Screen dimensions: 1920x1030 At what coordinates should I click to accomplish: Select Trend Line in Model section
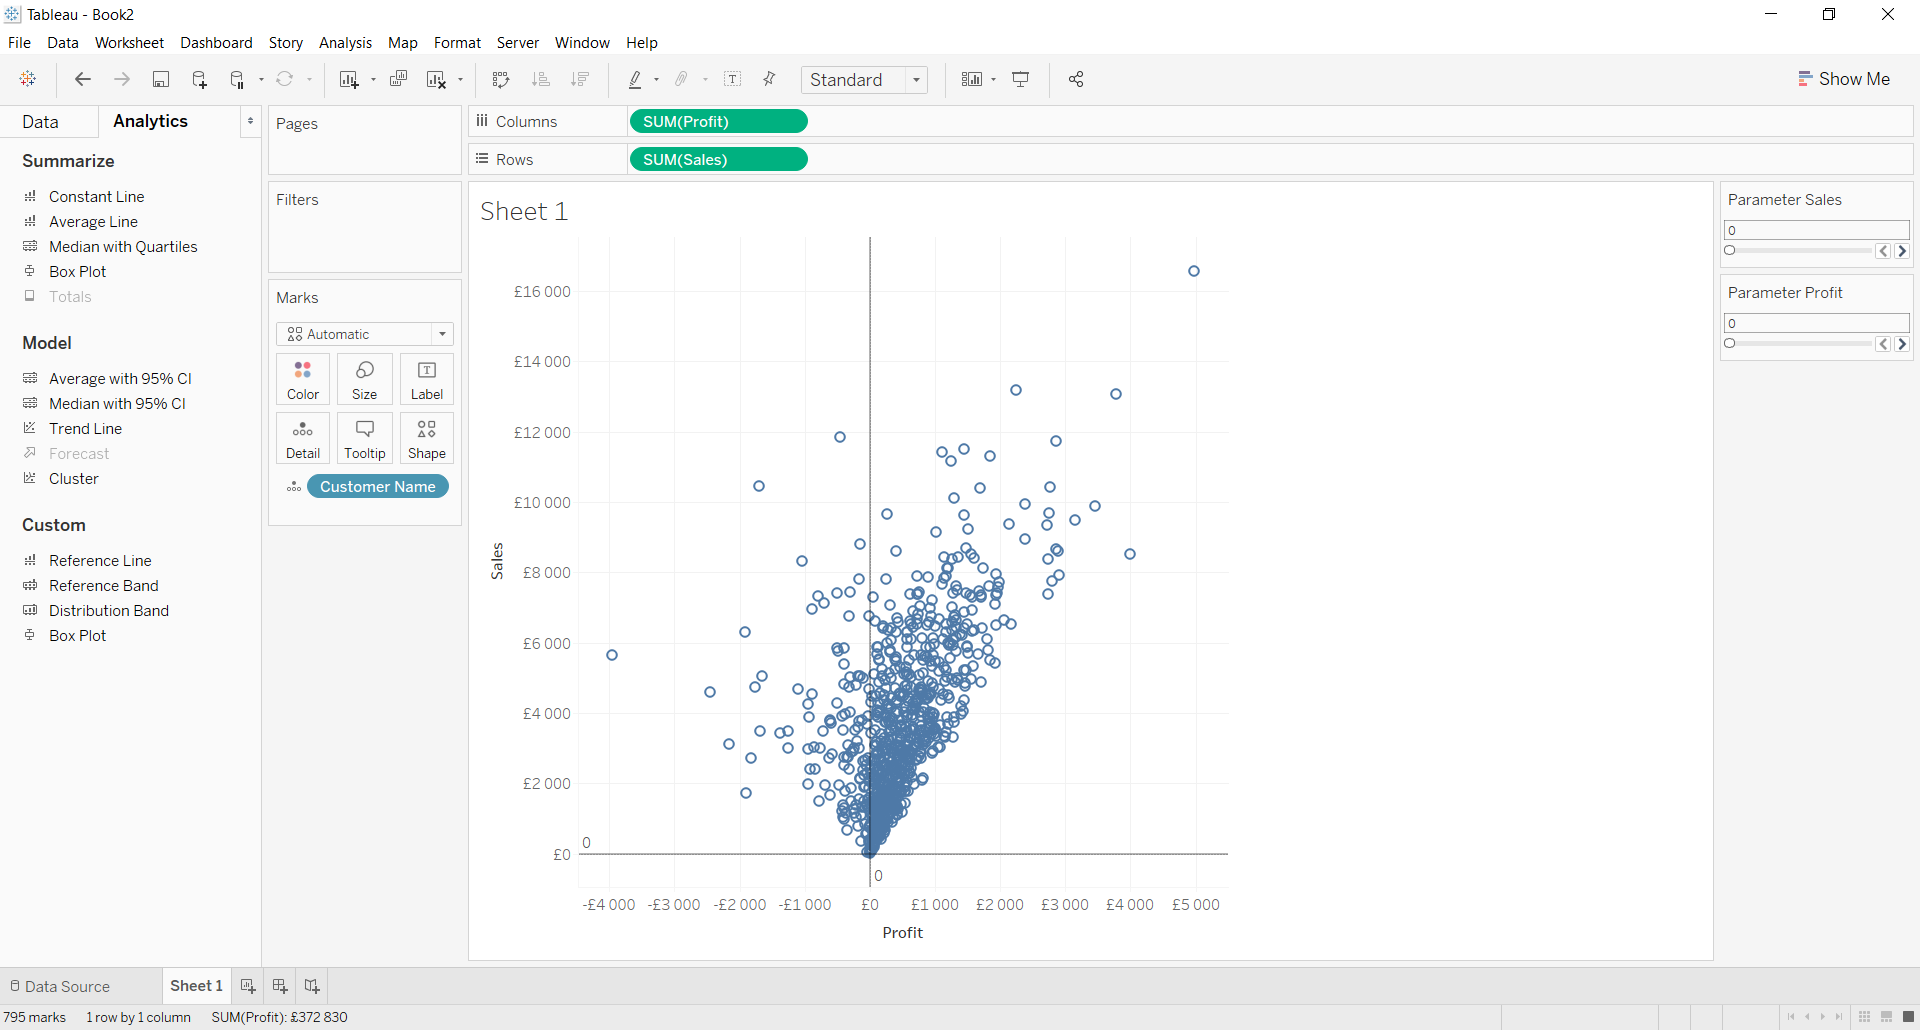click(x=85, y=429)
